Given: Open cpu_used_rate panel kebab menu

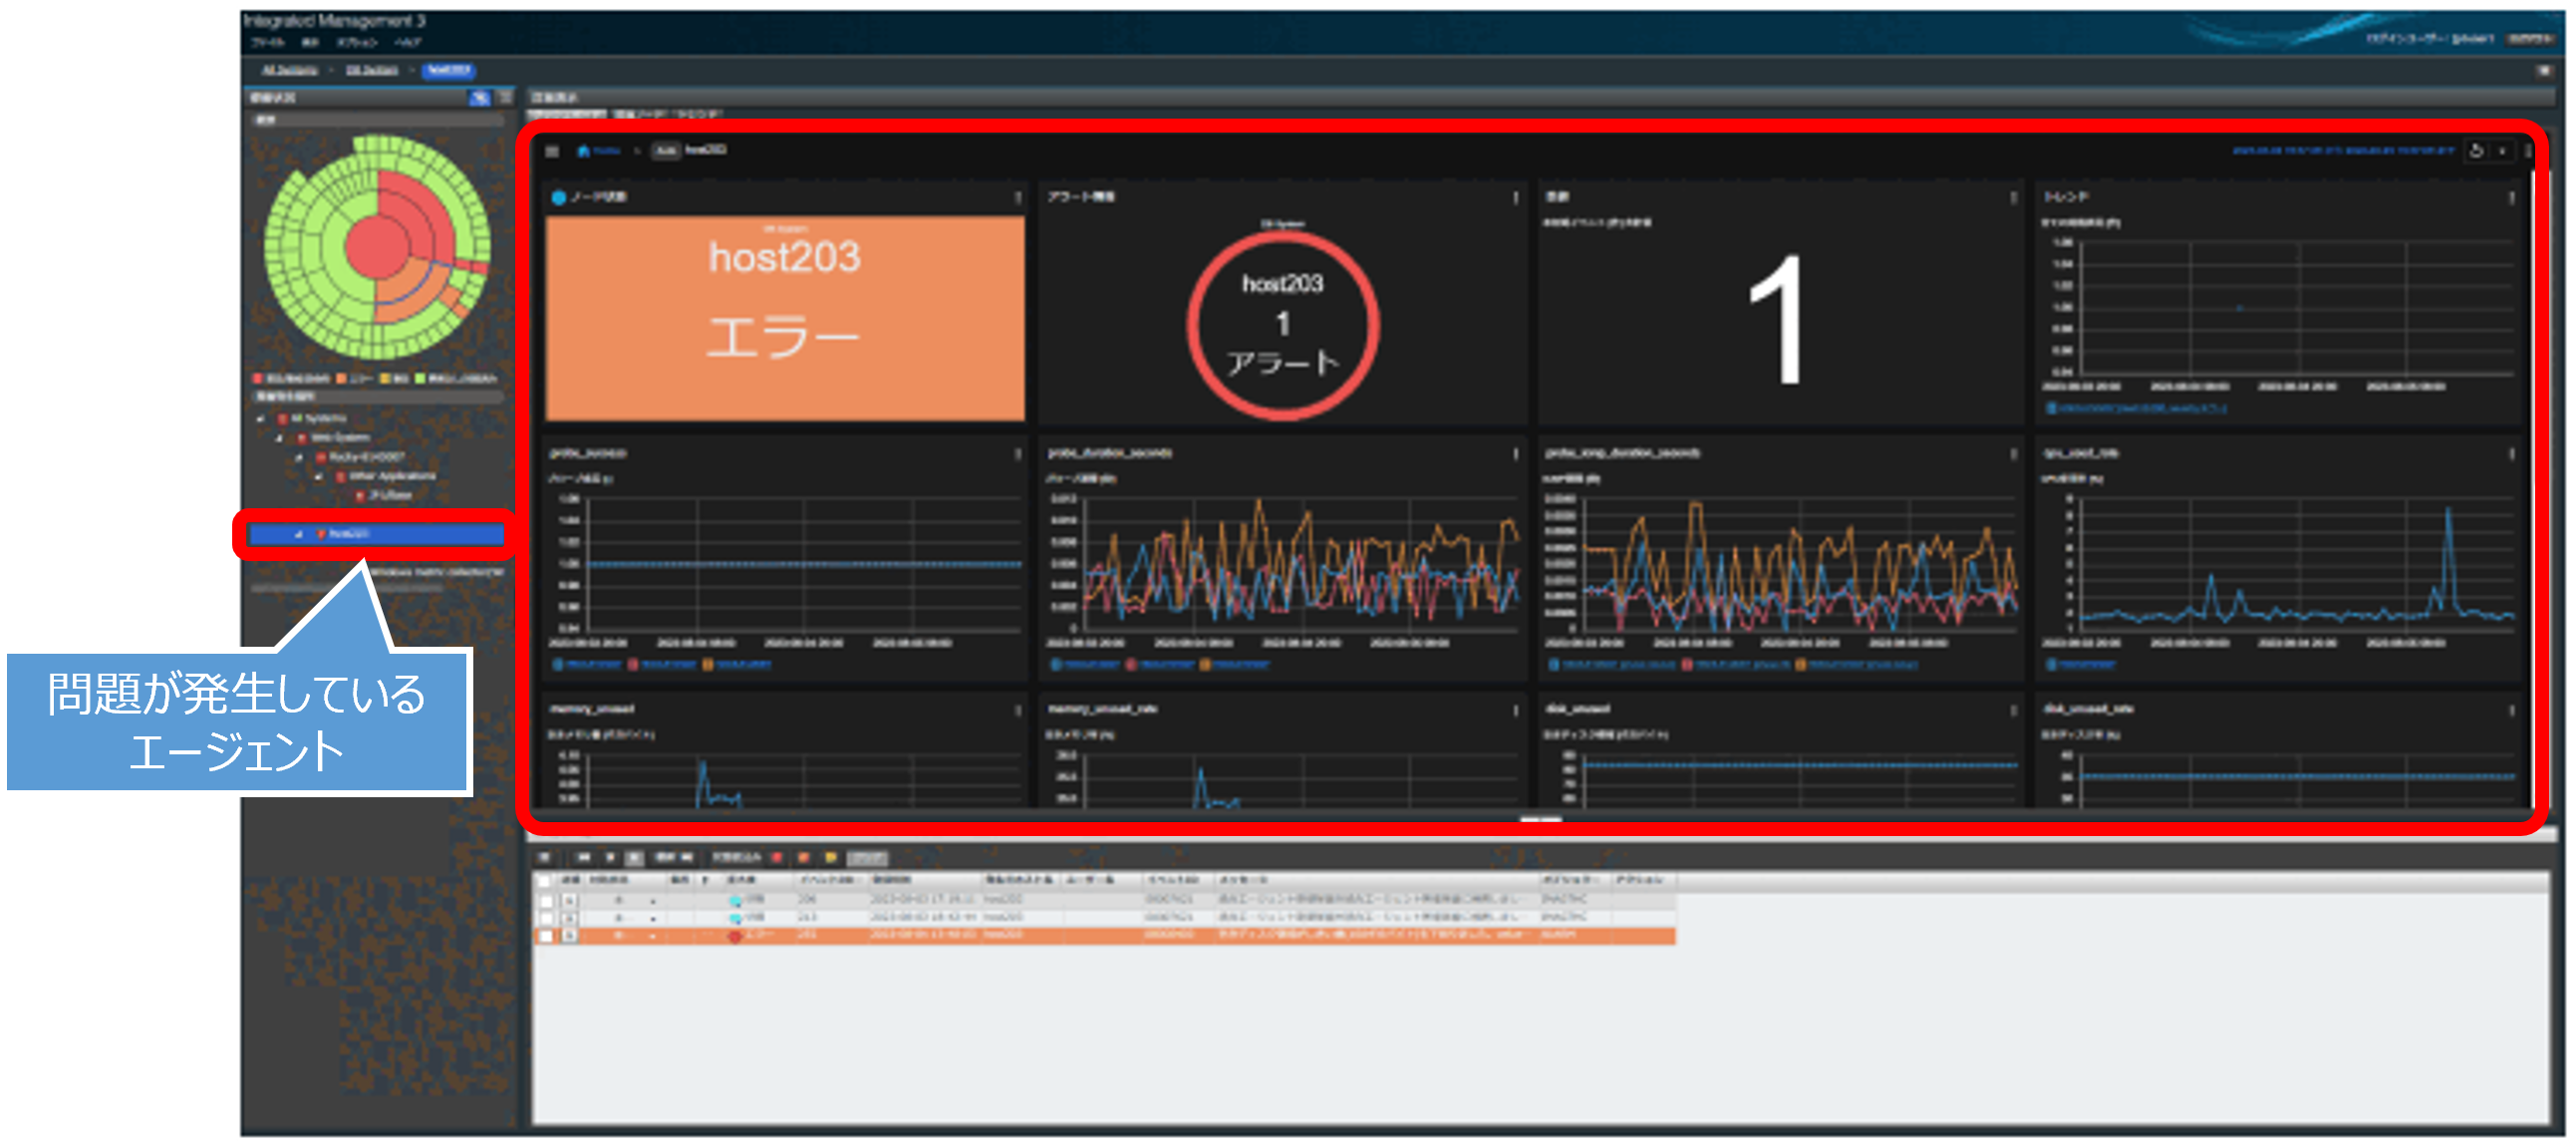Looking at the screenshot, I should point(2511,454).
